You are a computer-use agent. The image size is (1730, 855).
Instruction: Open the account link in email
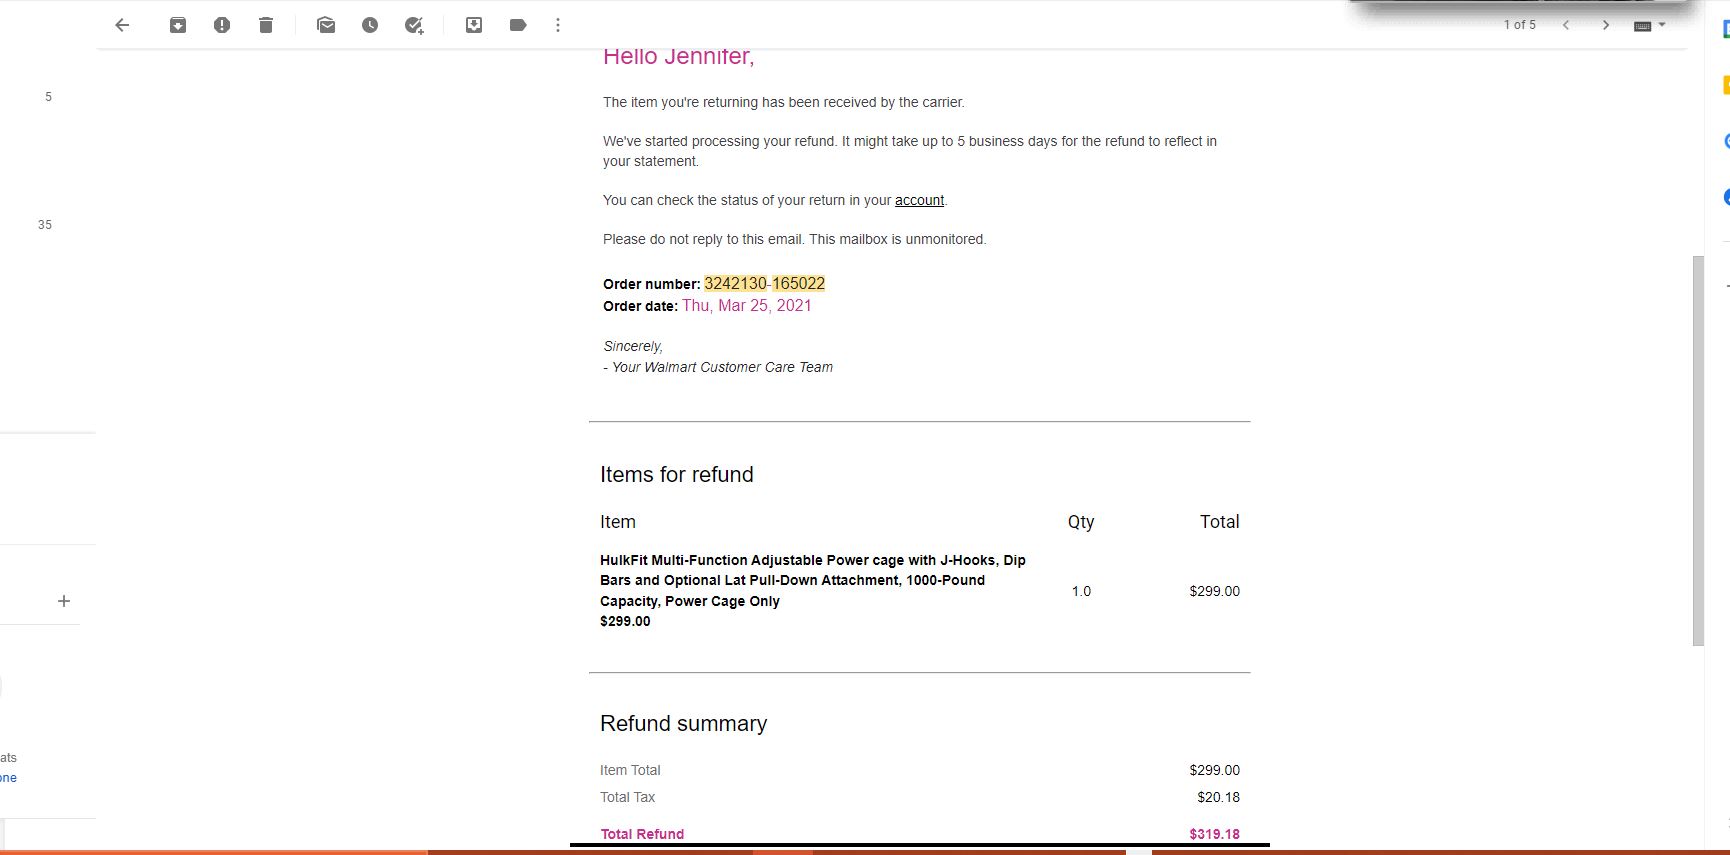tap(919, 200)
